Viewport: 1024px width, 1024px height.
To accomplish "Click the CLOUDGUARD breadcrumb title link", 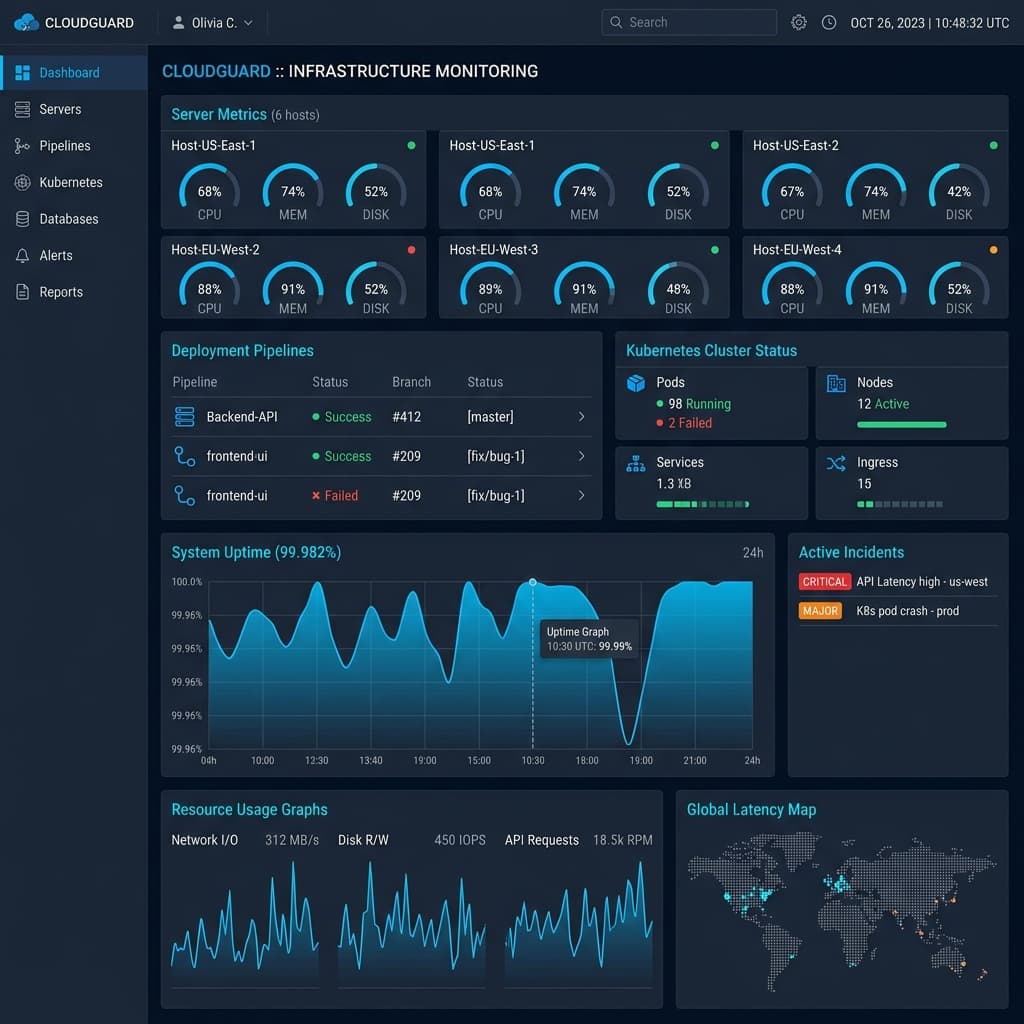I will click(216, 71).
